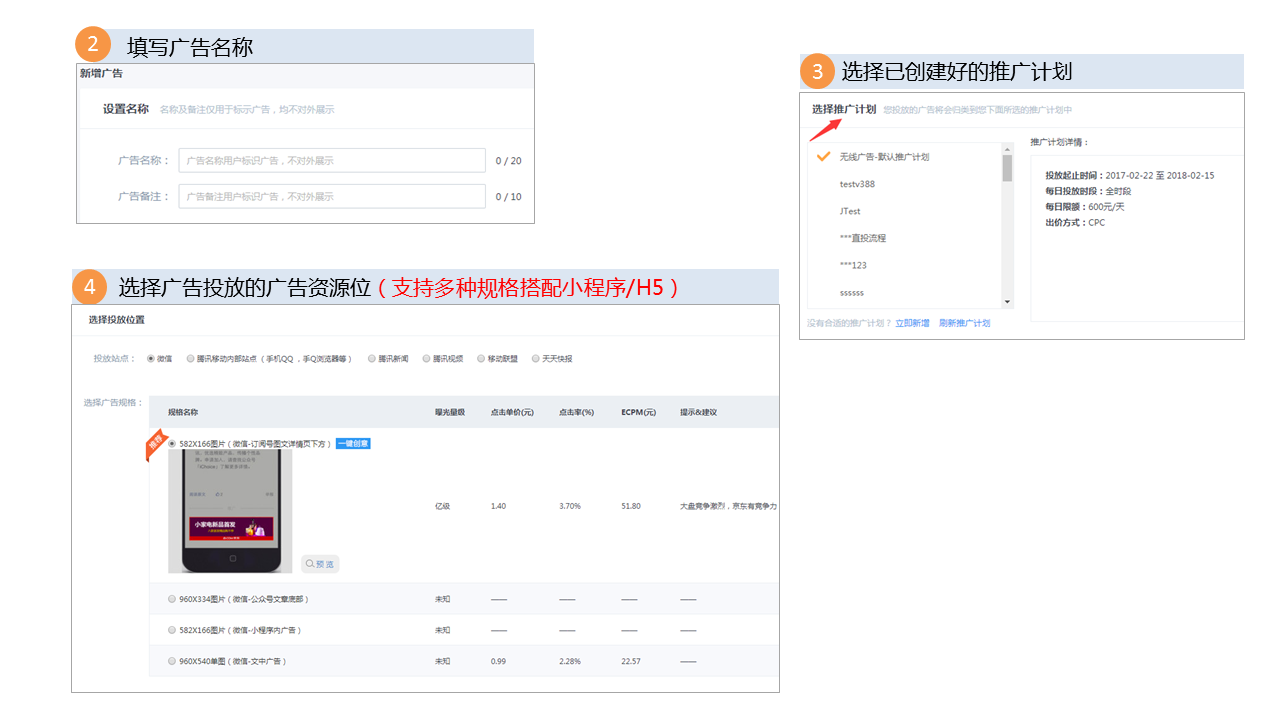Click the ECPM(元) column header
The image size is (1280, 720).
tap(638, 412)
